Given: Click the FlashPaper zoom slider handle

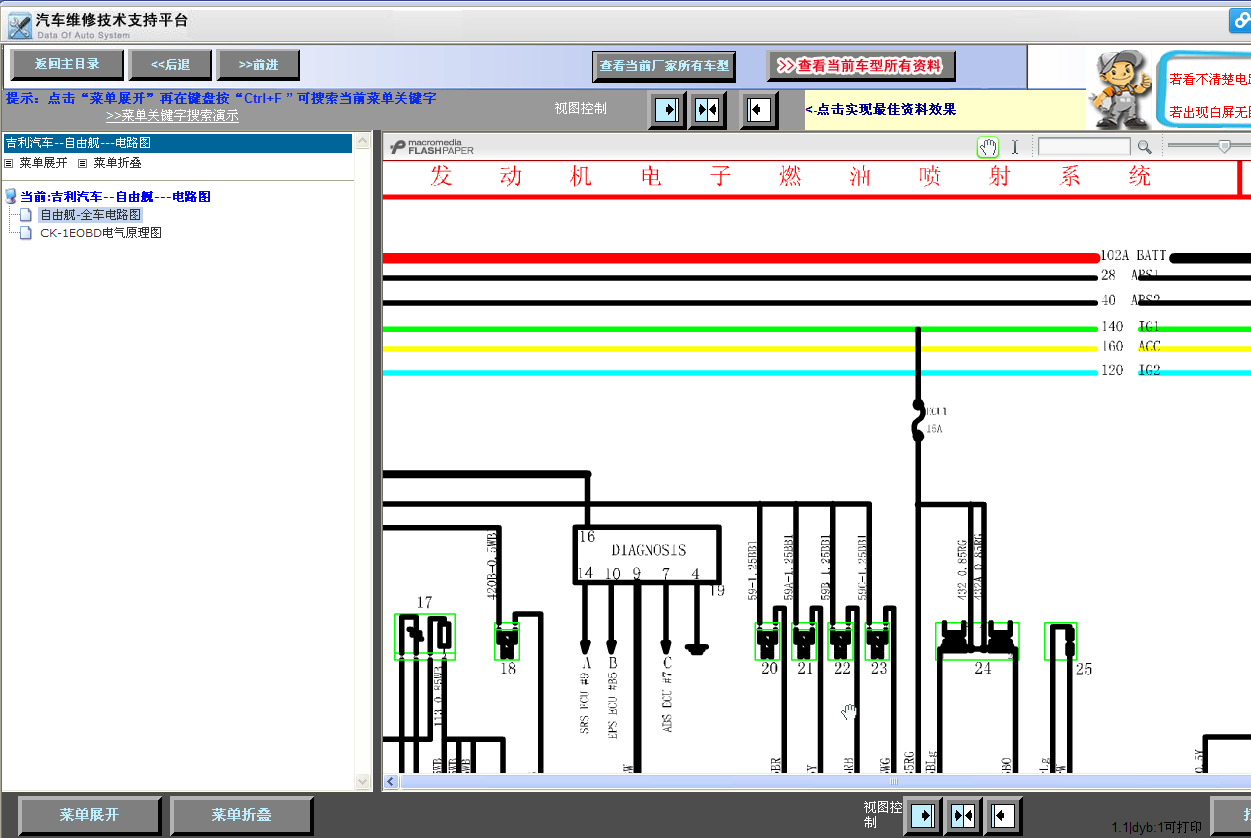Looking at the screenshot, I should pos(1224,147).
